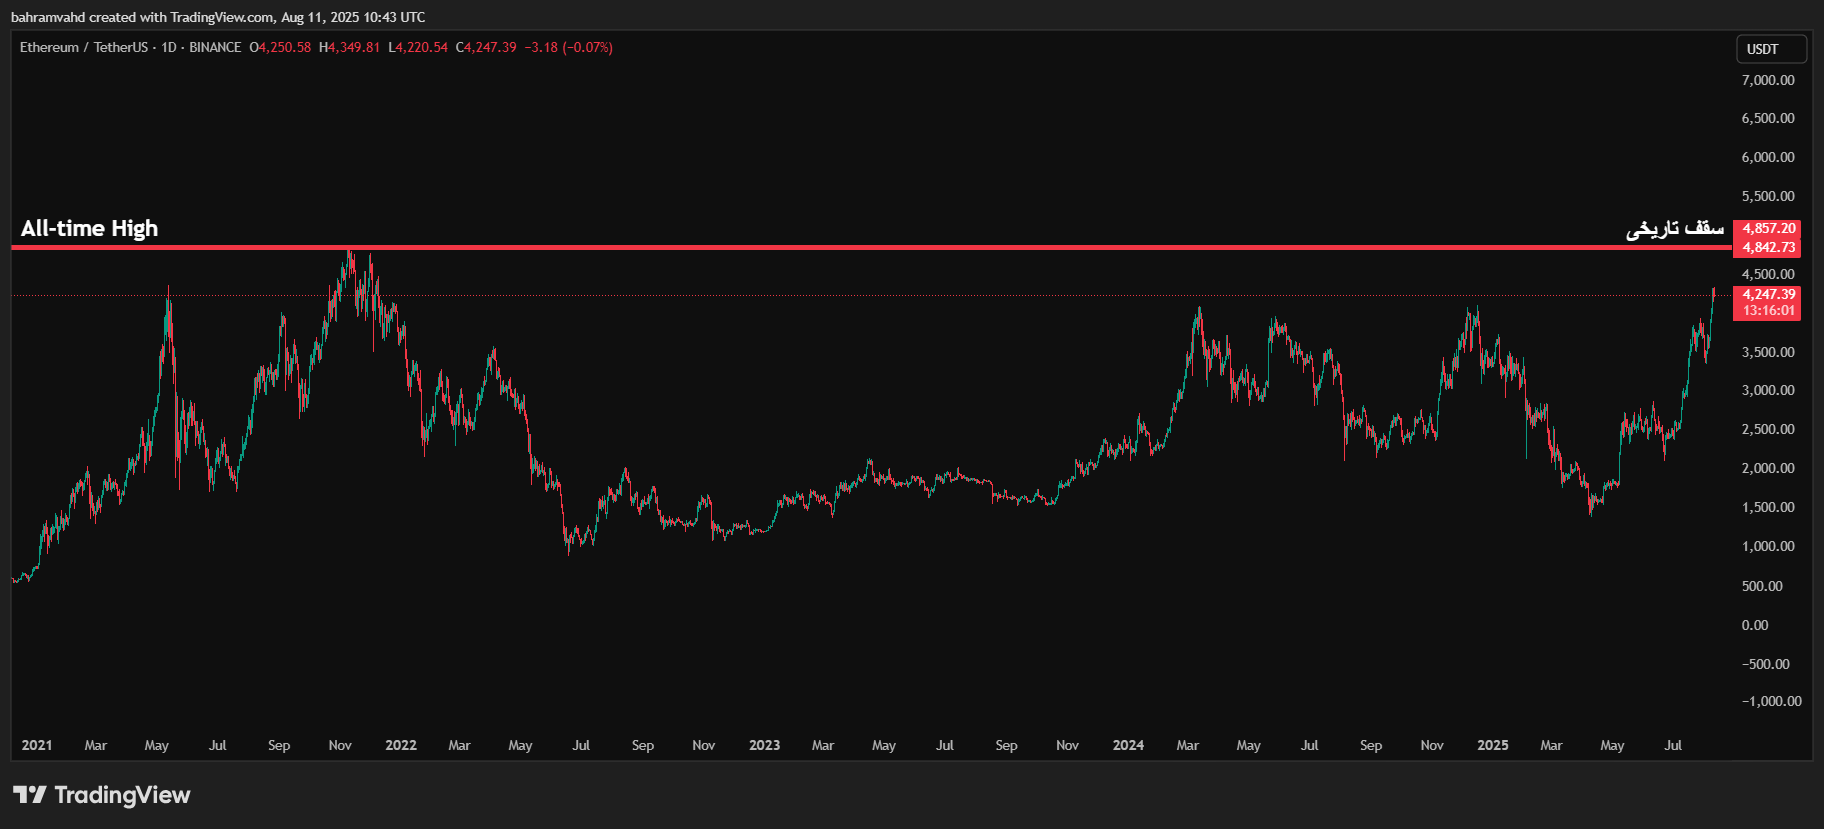Click the 4,842.73 price axis label

point(1768,247)
